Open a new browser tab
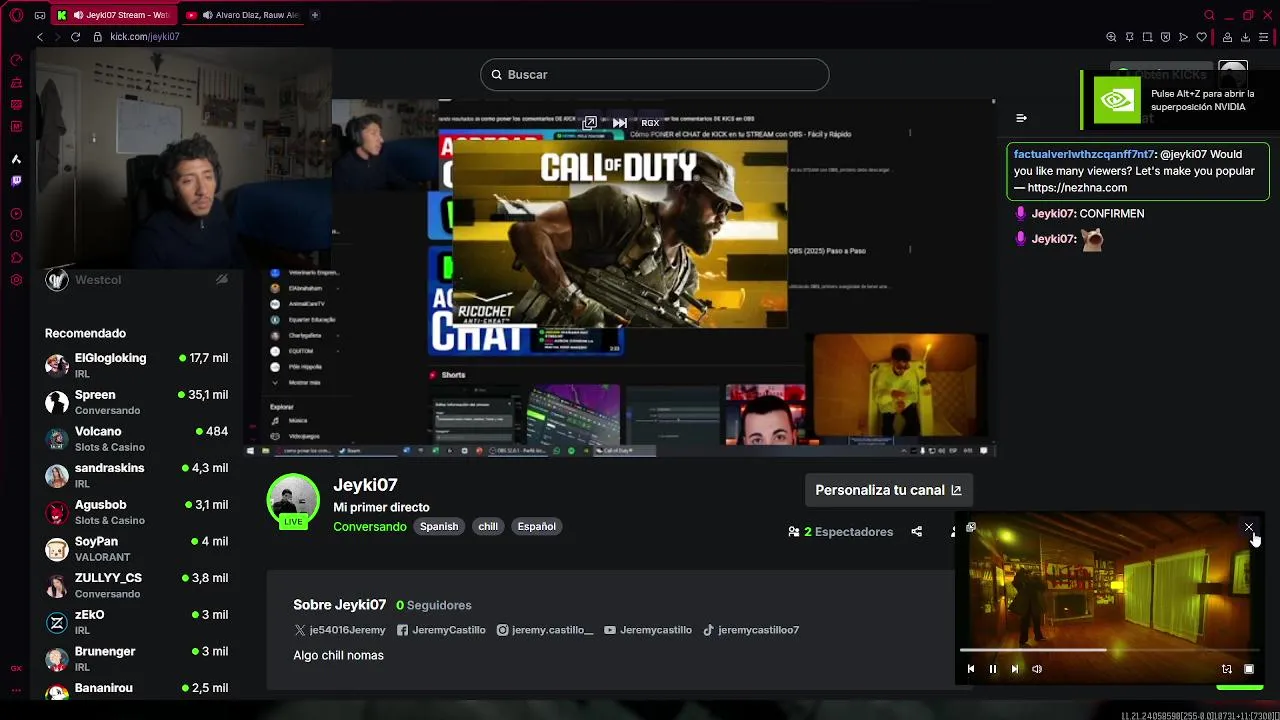The height and width of the screenshot is (720, 1280). tap(314, 15)
